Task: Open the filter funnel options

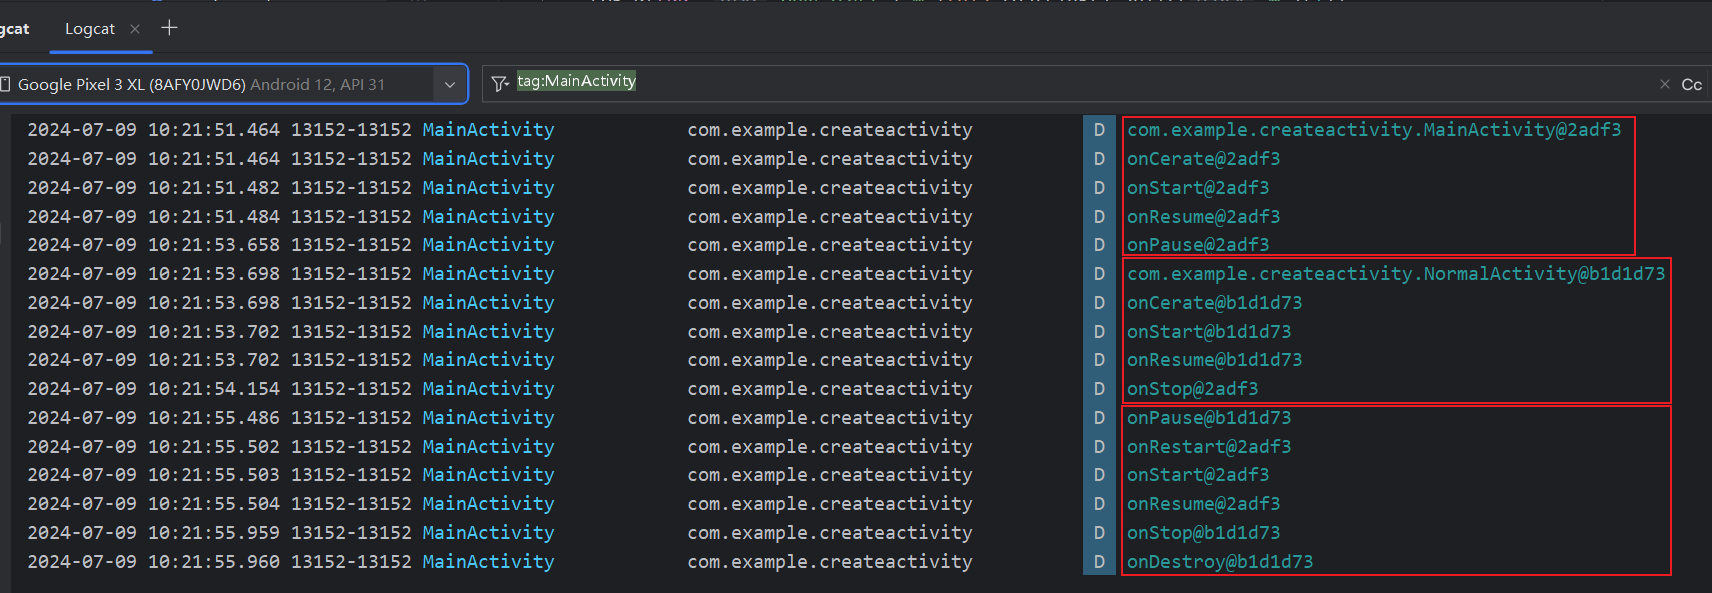Action: [x=500, y=84]
